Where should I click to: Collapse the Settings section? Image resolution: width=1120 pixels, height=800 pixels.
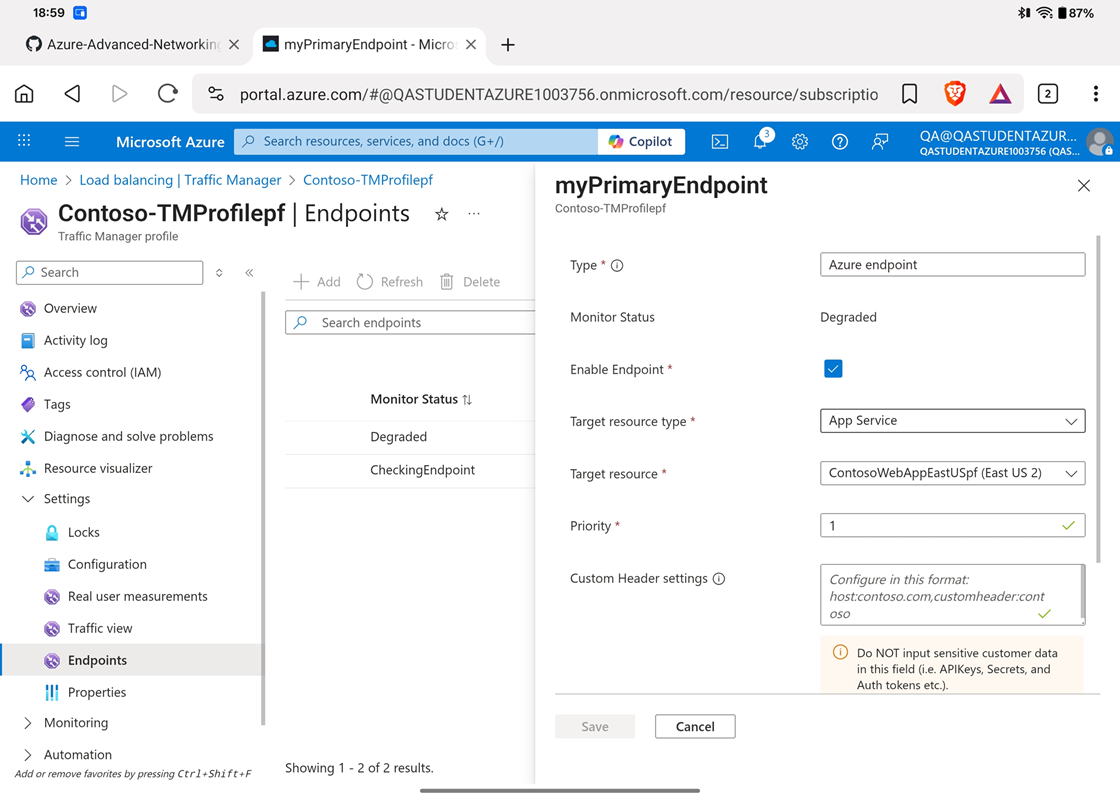[28, 499]
